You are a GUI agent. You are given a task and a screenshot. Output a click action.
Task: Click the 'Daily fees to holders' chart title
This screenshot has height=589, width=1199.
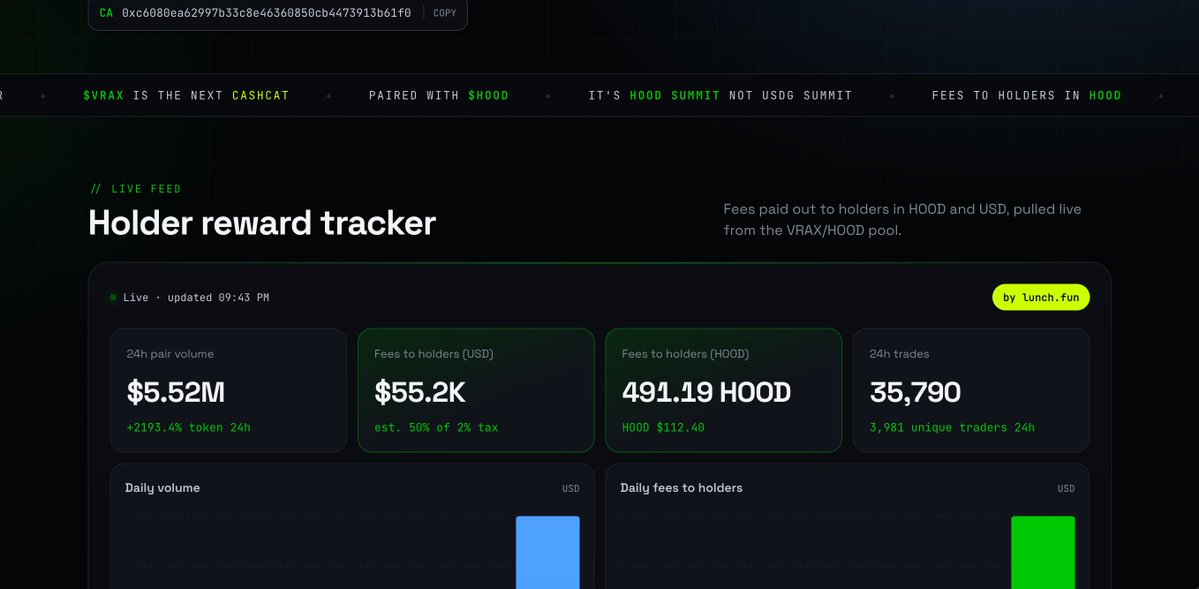click(681, 488)
